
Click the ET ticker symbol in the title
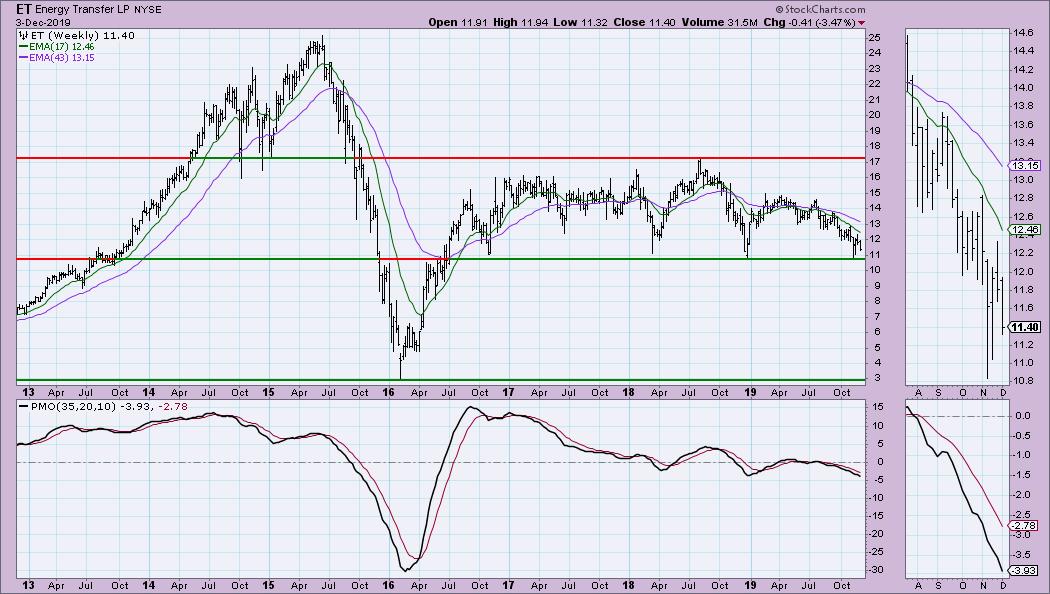coord(24,9)
